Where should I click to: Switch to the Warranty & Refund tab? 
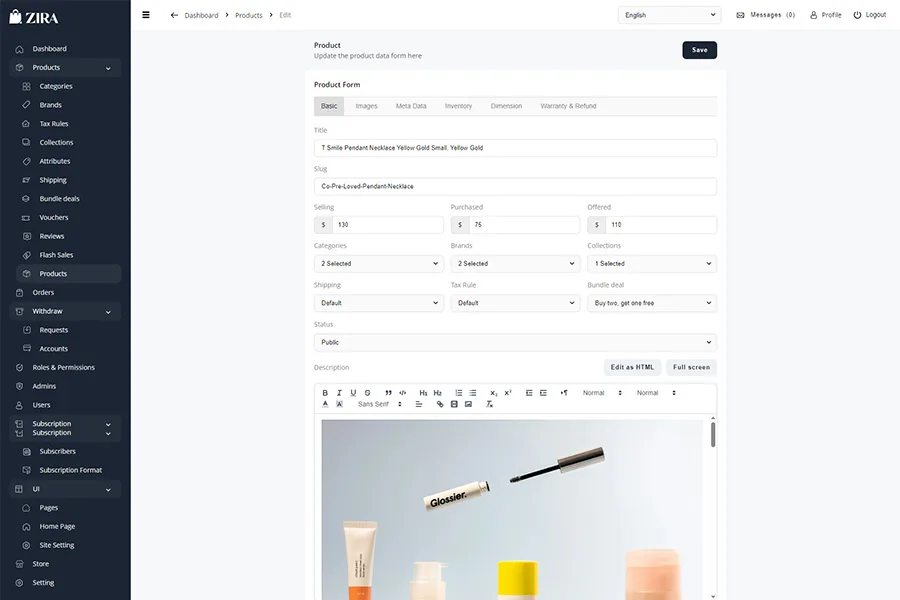(568, 106)
